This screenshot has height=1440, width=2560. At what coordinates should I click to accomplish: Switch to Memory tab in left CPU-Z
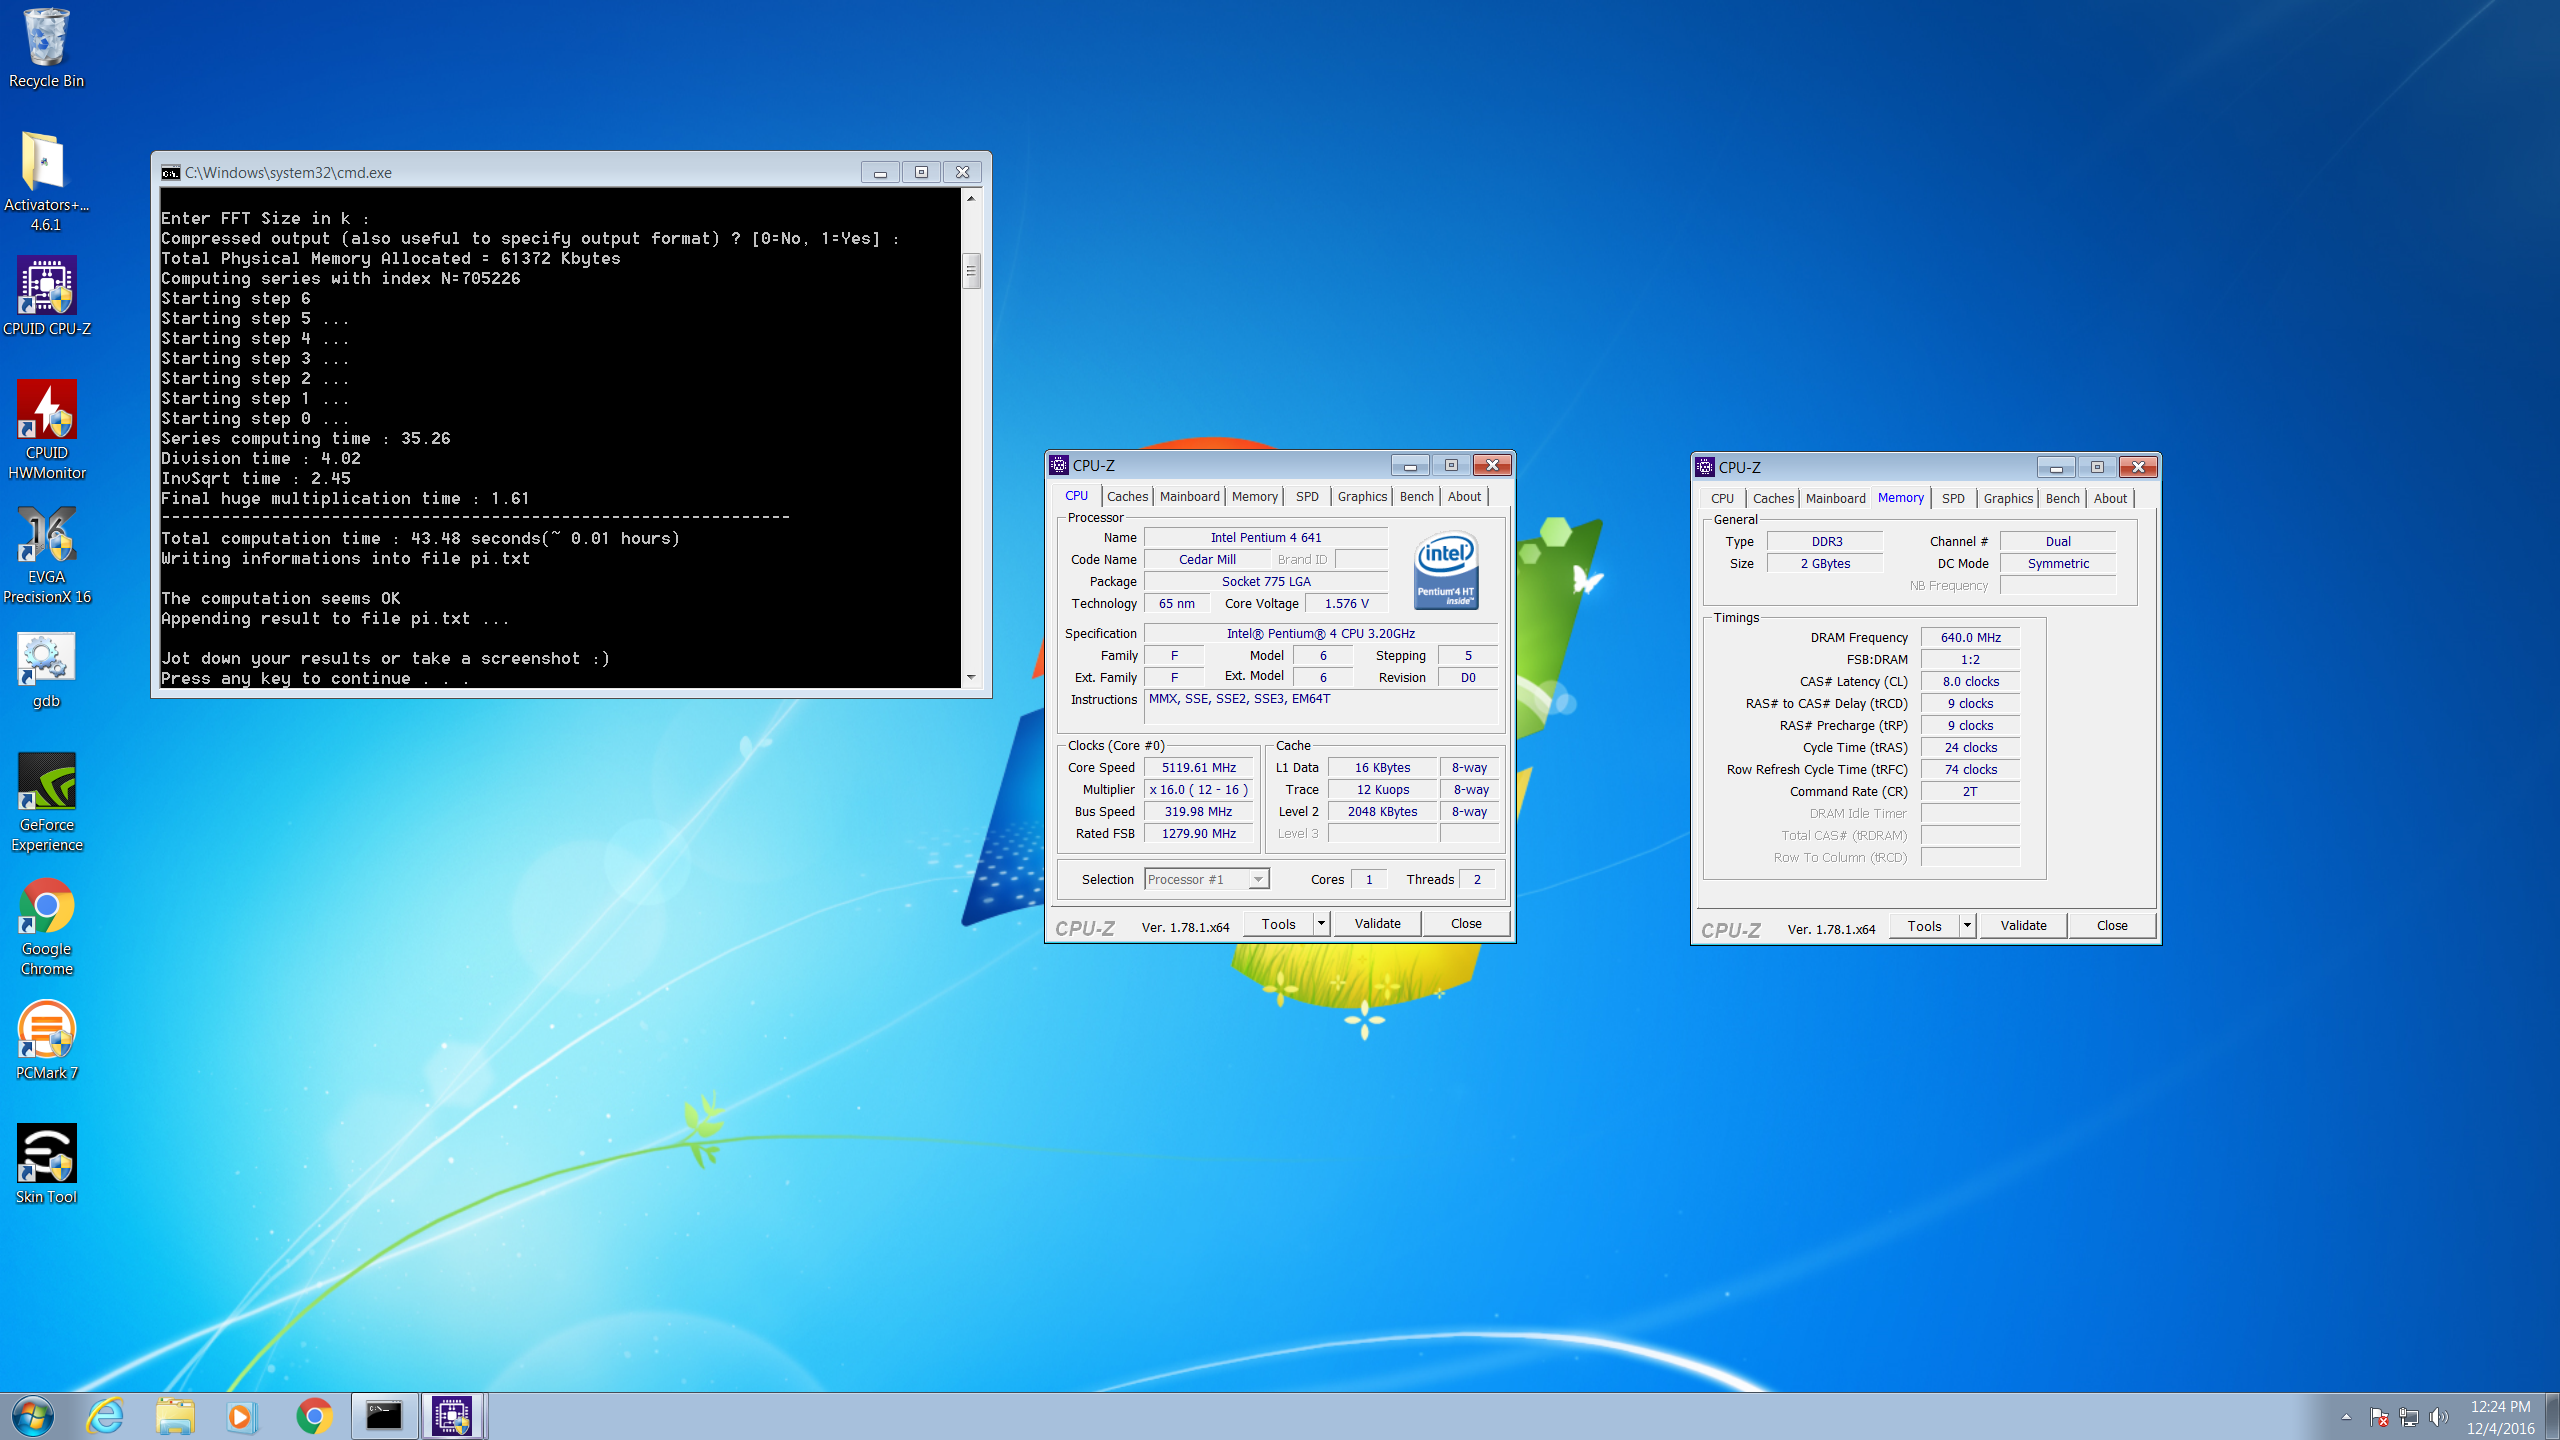coord(1254,496)
